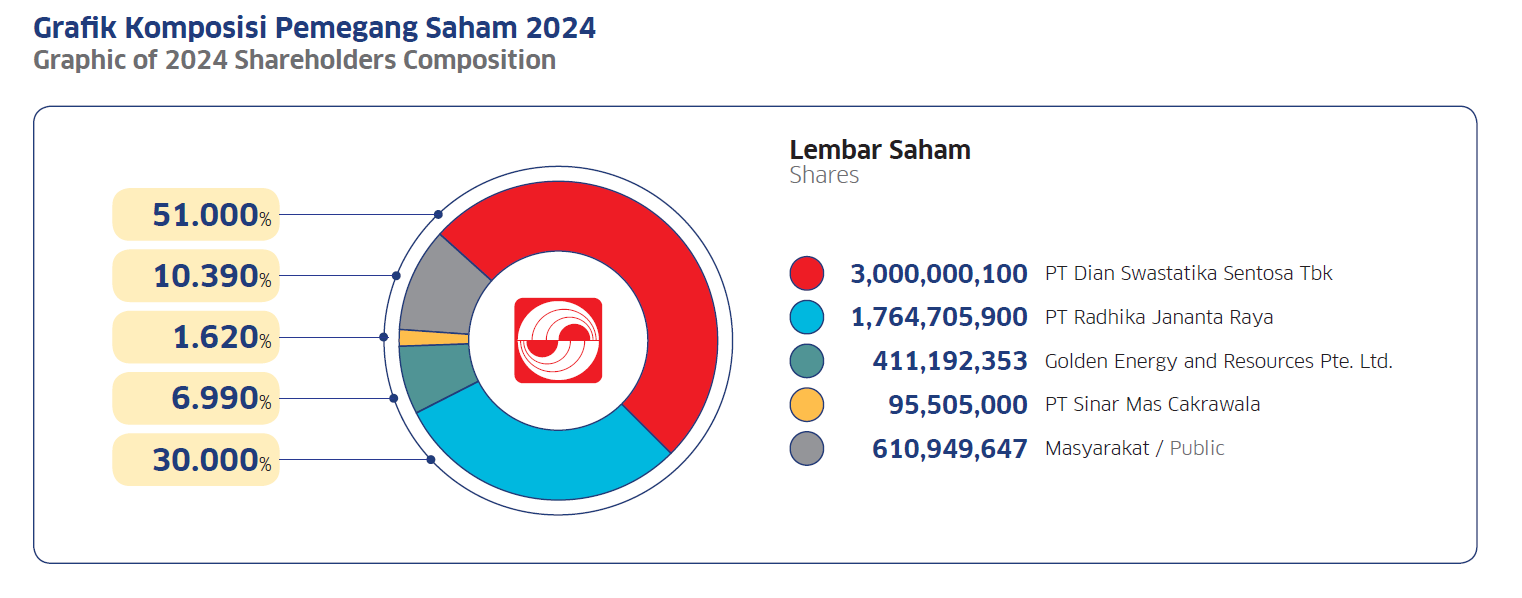This screenshot has width=1522, height=598.
Task: Click the 30.000% percentage label
Action: (195, 460)
